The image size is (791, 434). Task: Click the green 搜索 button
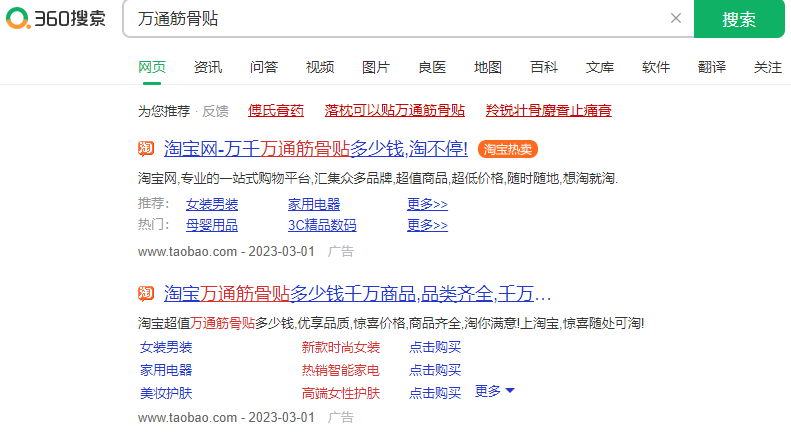tap(739, 19)
